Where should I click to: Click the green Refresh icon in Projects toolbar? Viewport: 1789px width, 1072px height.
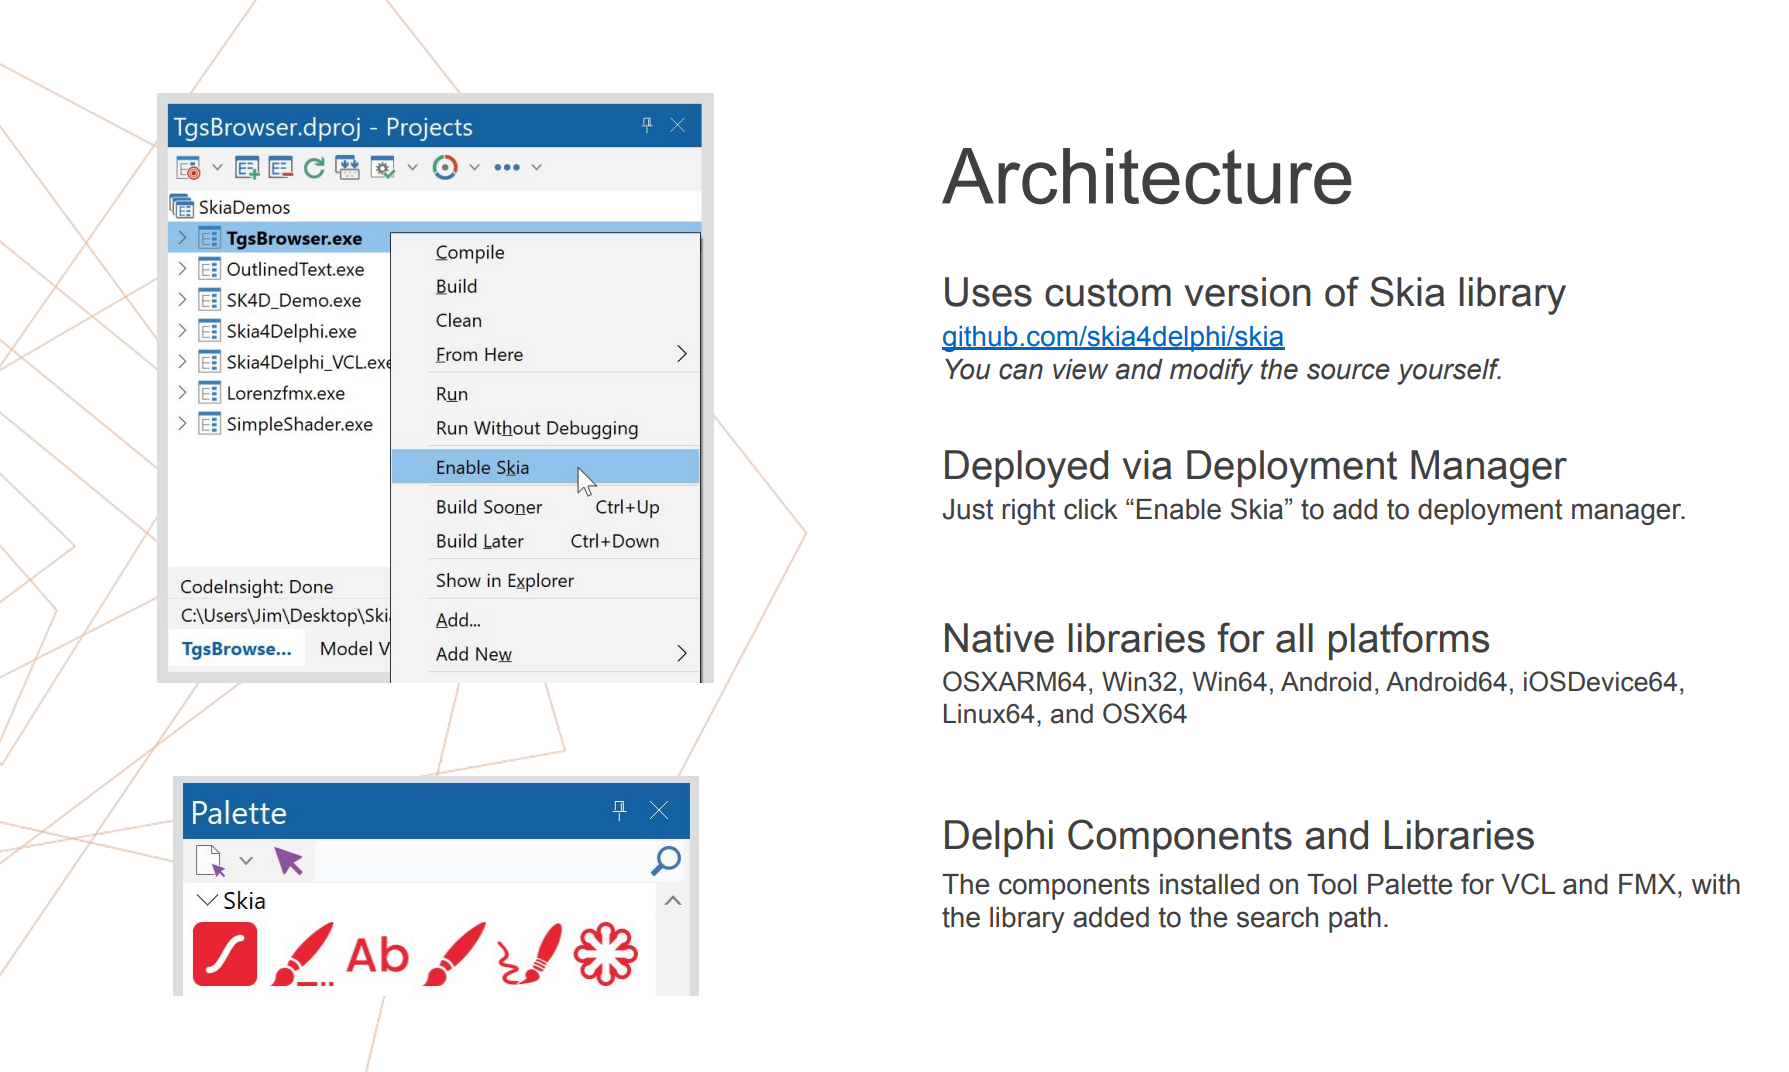[x=314, y=168]
